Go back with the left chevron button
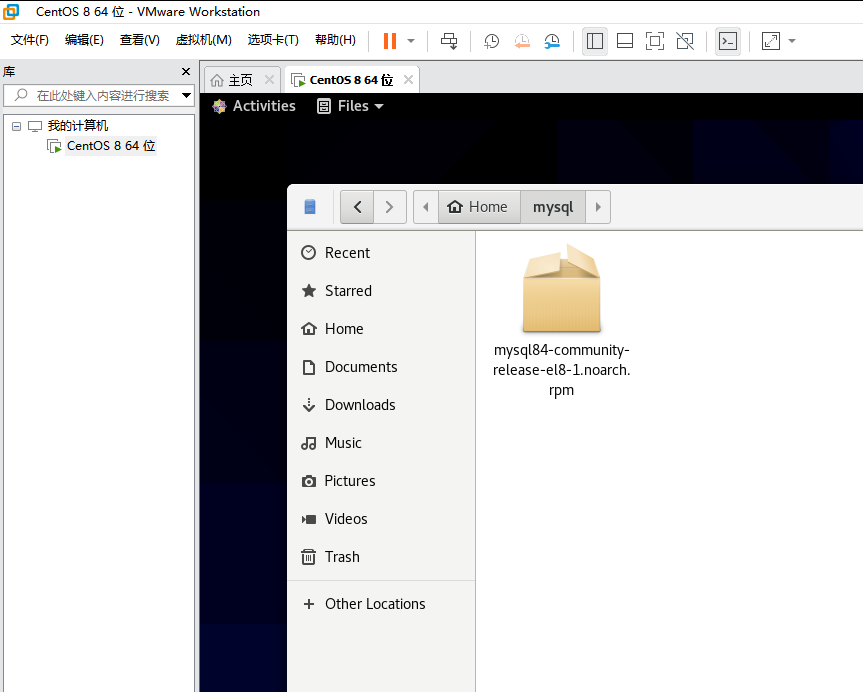 coord(357,207)
